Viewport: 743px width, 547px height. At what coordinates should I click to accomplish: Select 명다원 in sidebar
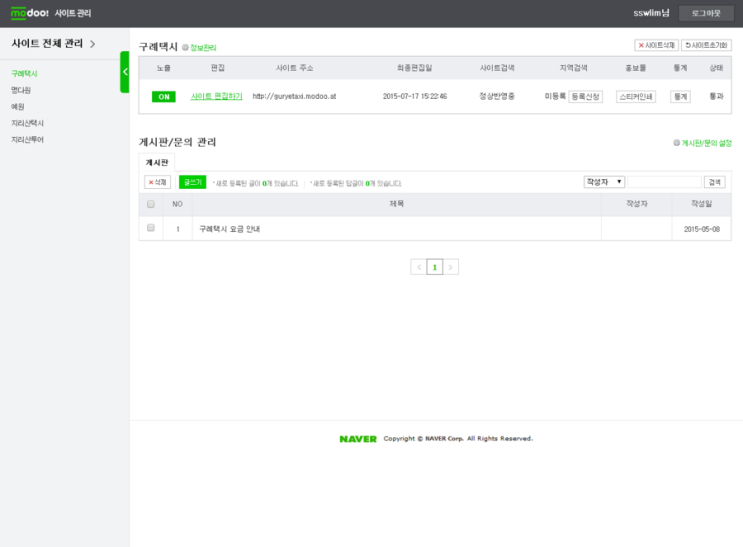click(21, 90)
